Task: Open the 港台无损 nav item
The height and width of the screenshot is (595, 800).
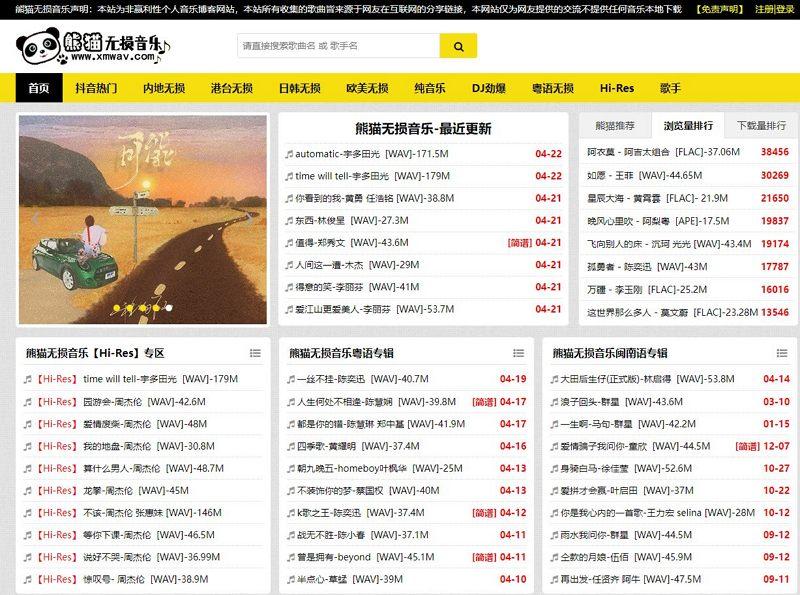Action: (232, 88)
